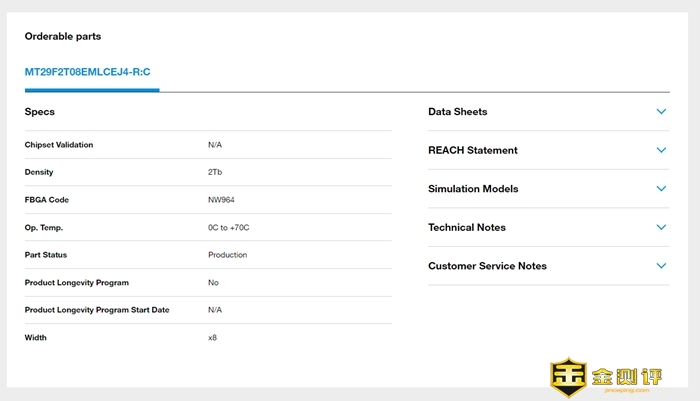Select the MT29F2T08EMLCEJ4-R:C part tab

point(88,72)
